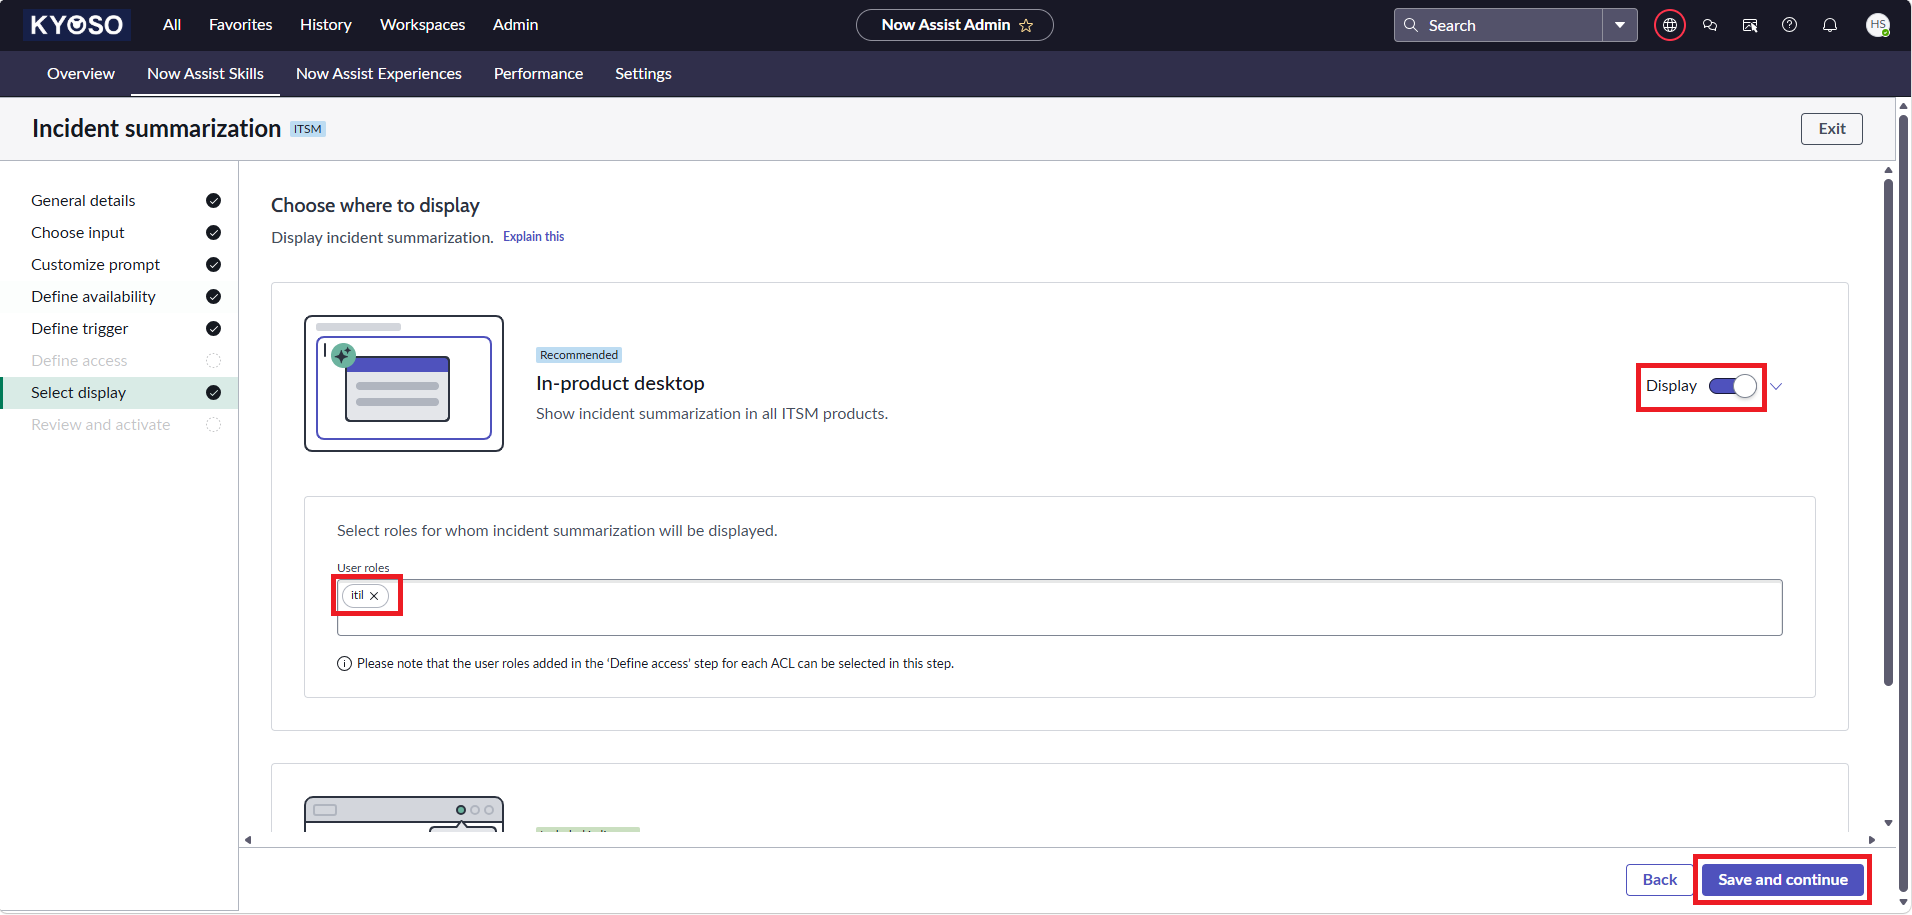Open the History menu
Screen dimensions: 1912x915
[326, 25]
